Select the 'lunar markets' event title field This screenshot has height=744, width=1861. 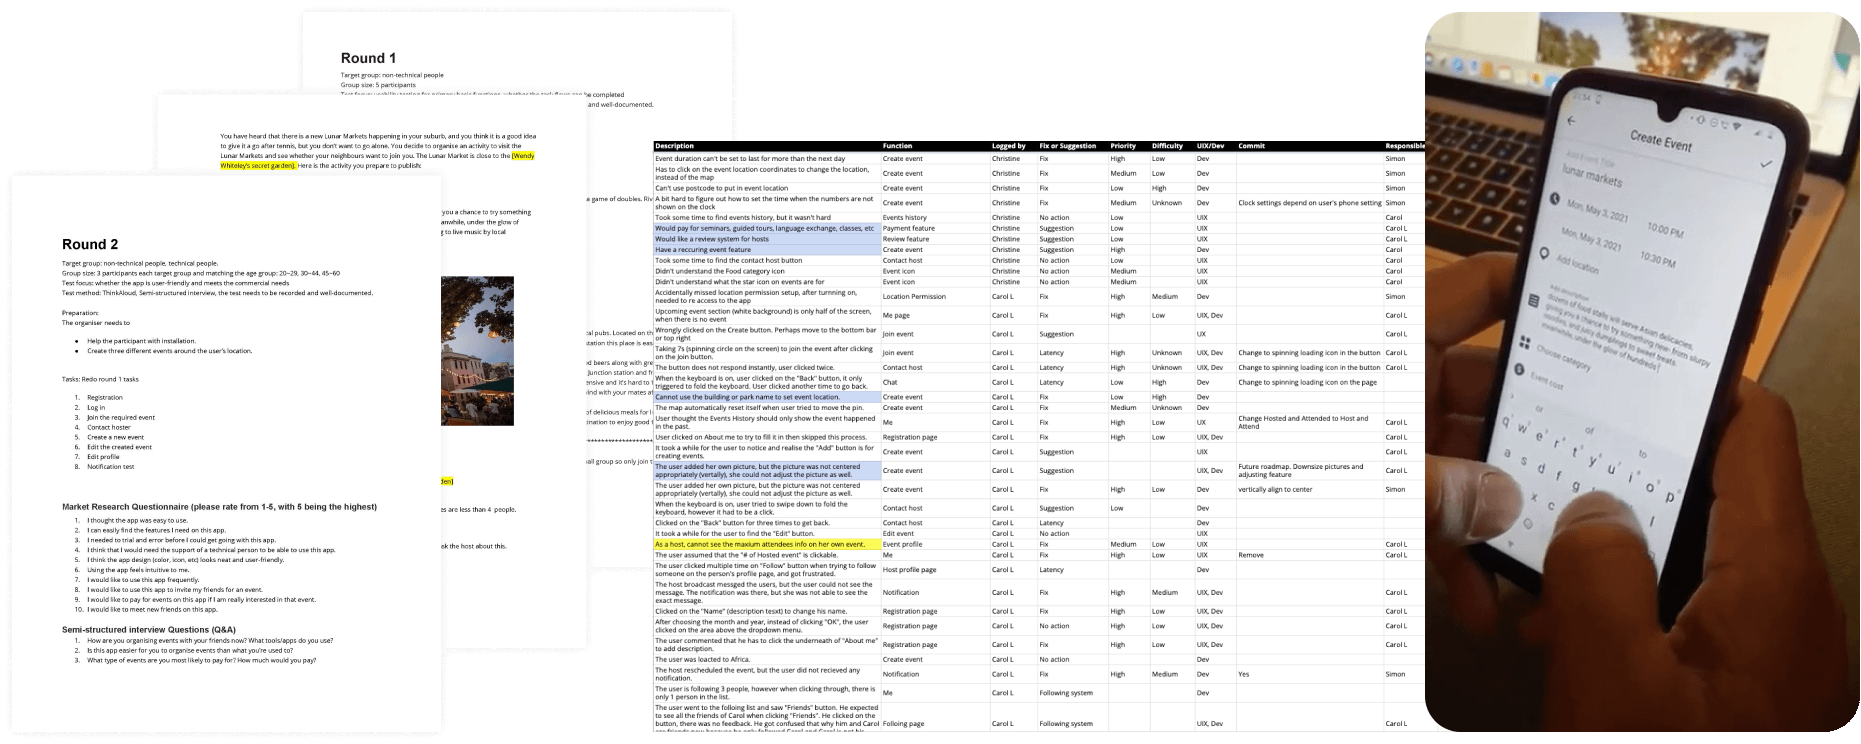1592,174
